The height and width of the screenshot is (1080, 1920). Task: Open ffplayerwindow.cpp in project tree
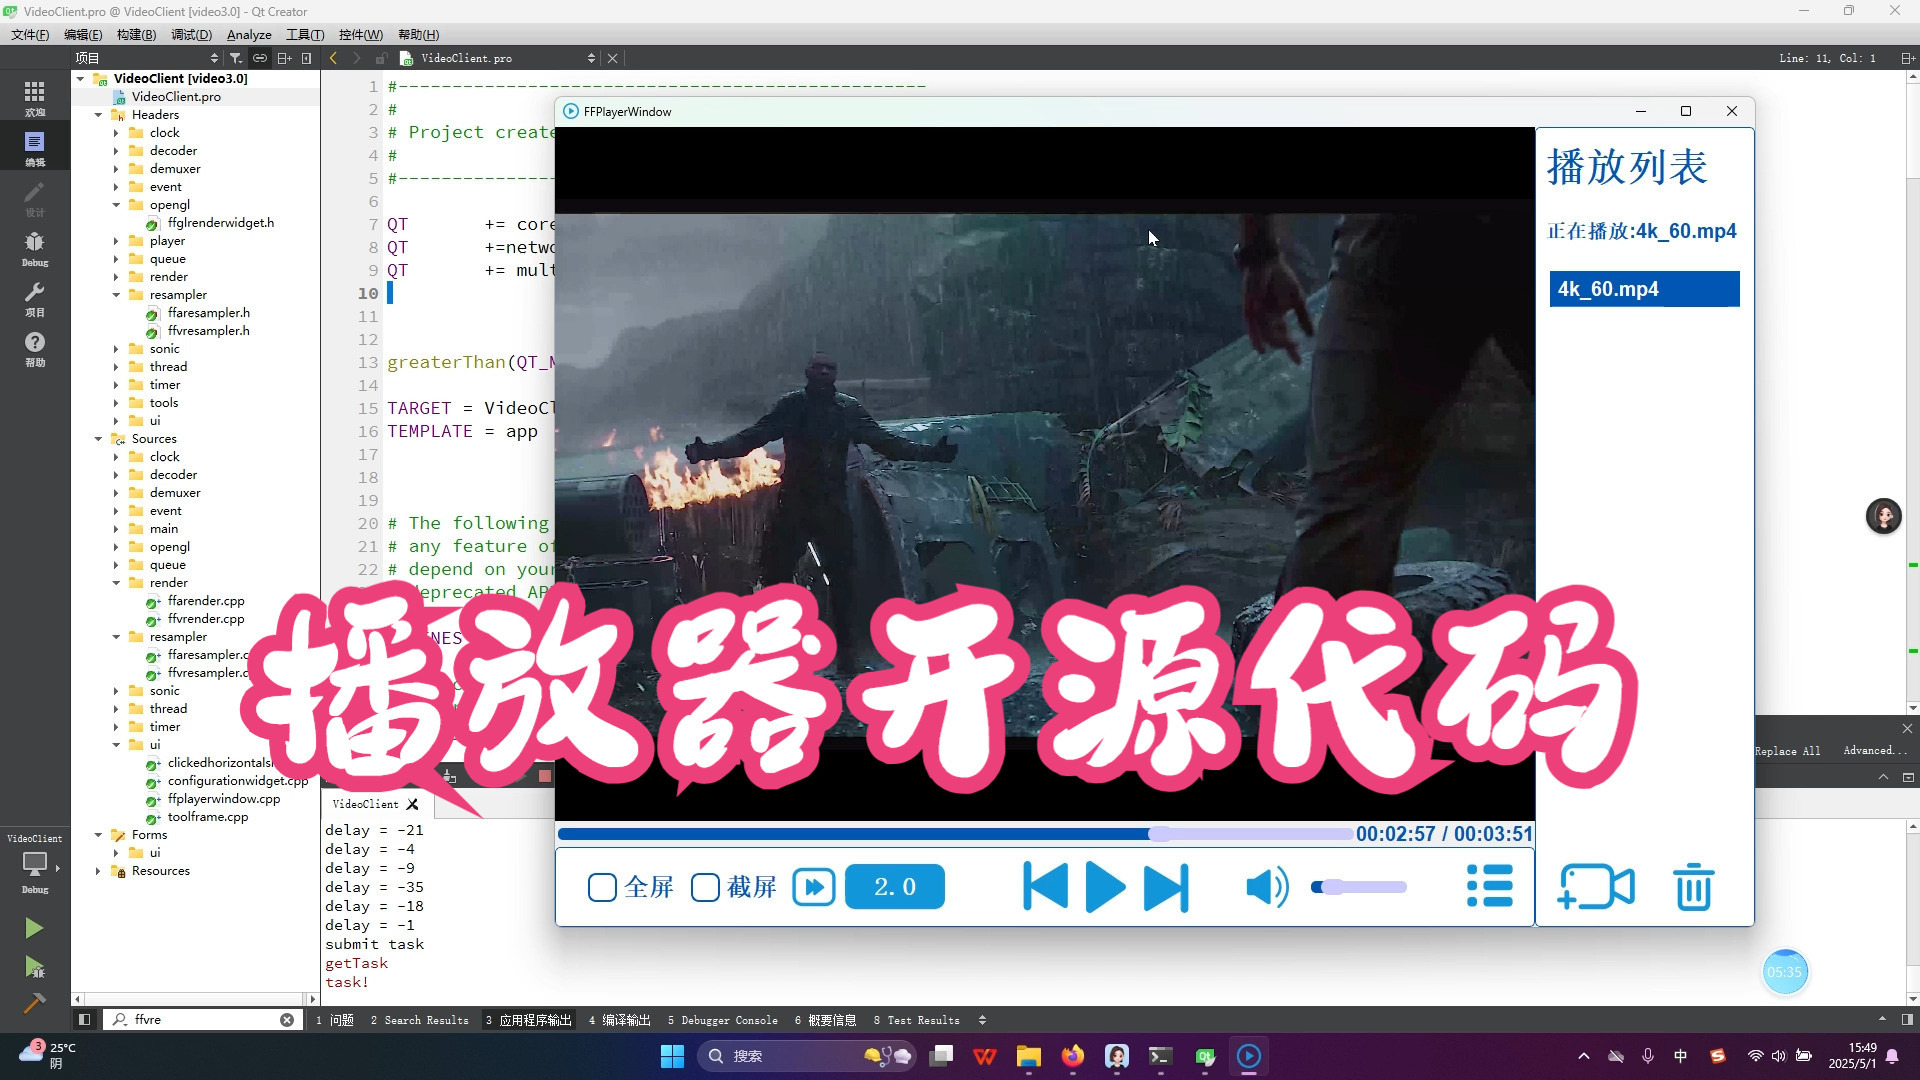tap(223, 799)
